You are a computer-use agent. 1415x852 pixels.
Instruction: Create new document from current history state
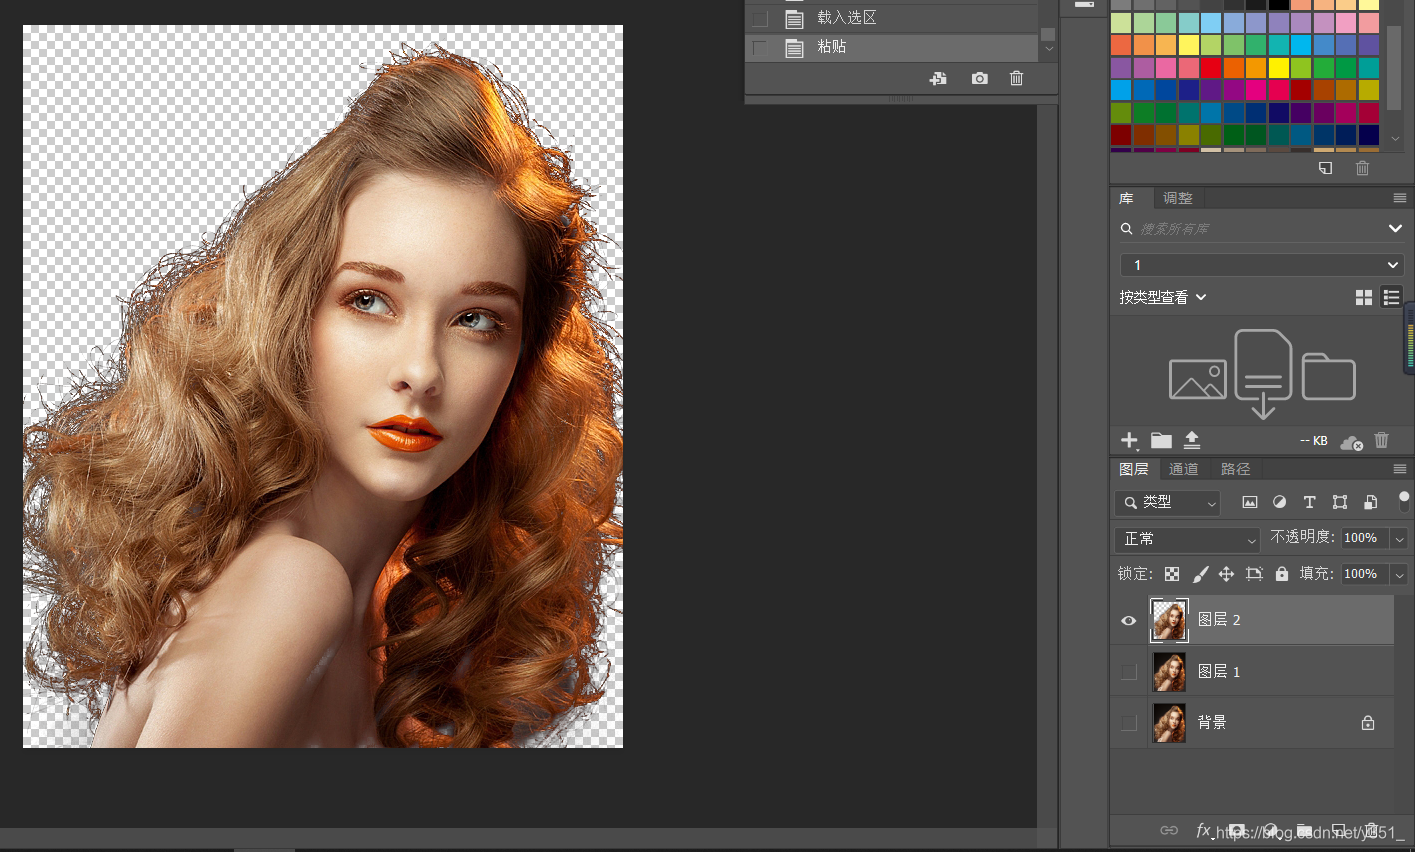point(938,78)
